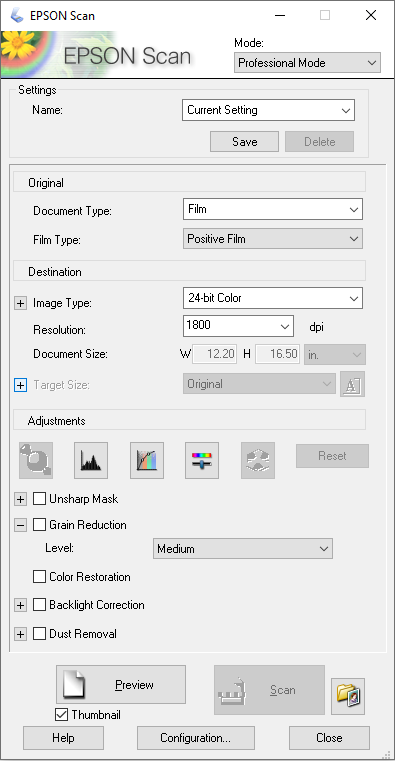Expand the Target Size options

[20, 385]
